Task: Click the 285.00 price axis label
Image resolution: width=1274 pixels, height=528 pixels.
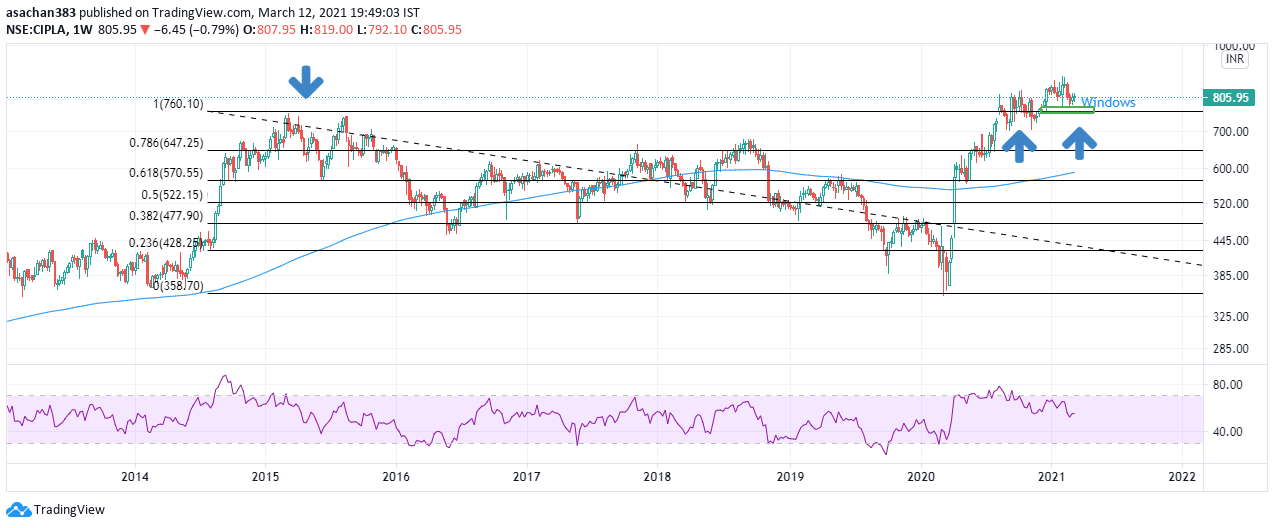Action: (1230, 348)
